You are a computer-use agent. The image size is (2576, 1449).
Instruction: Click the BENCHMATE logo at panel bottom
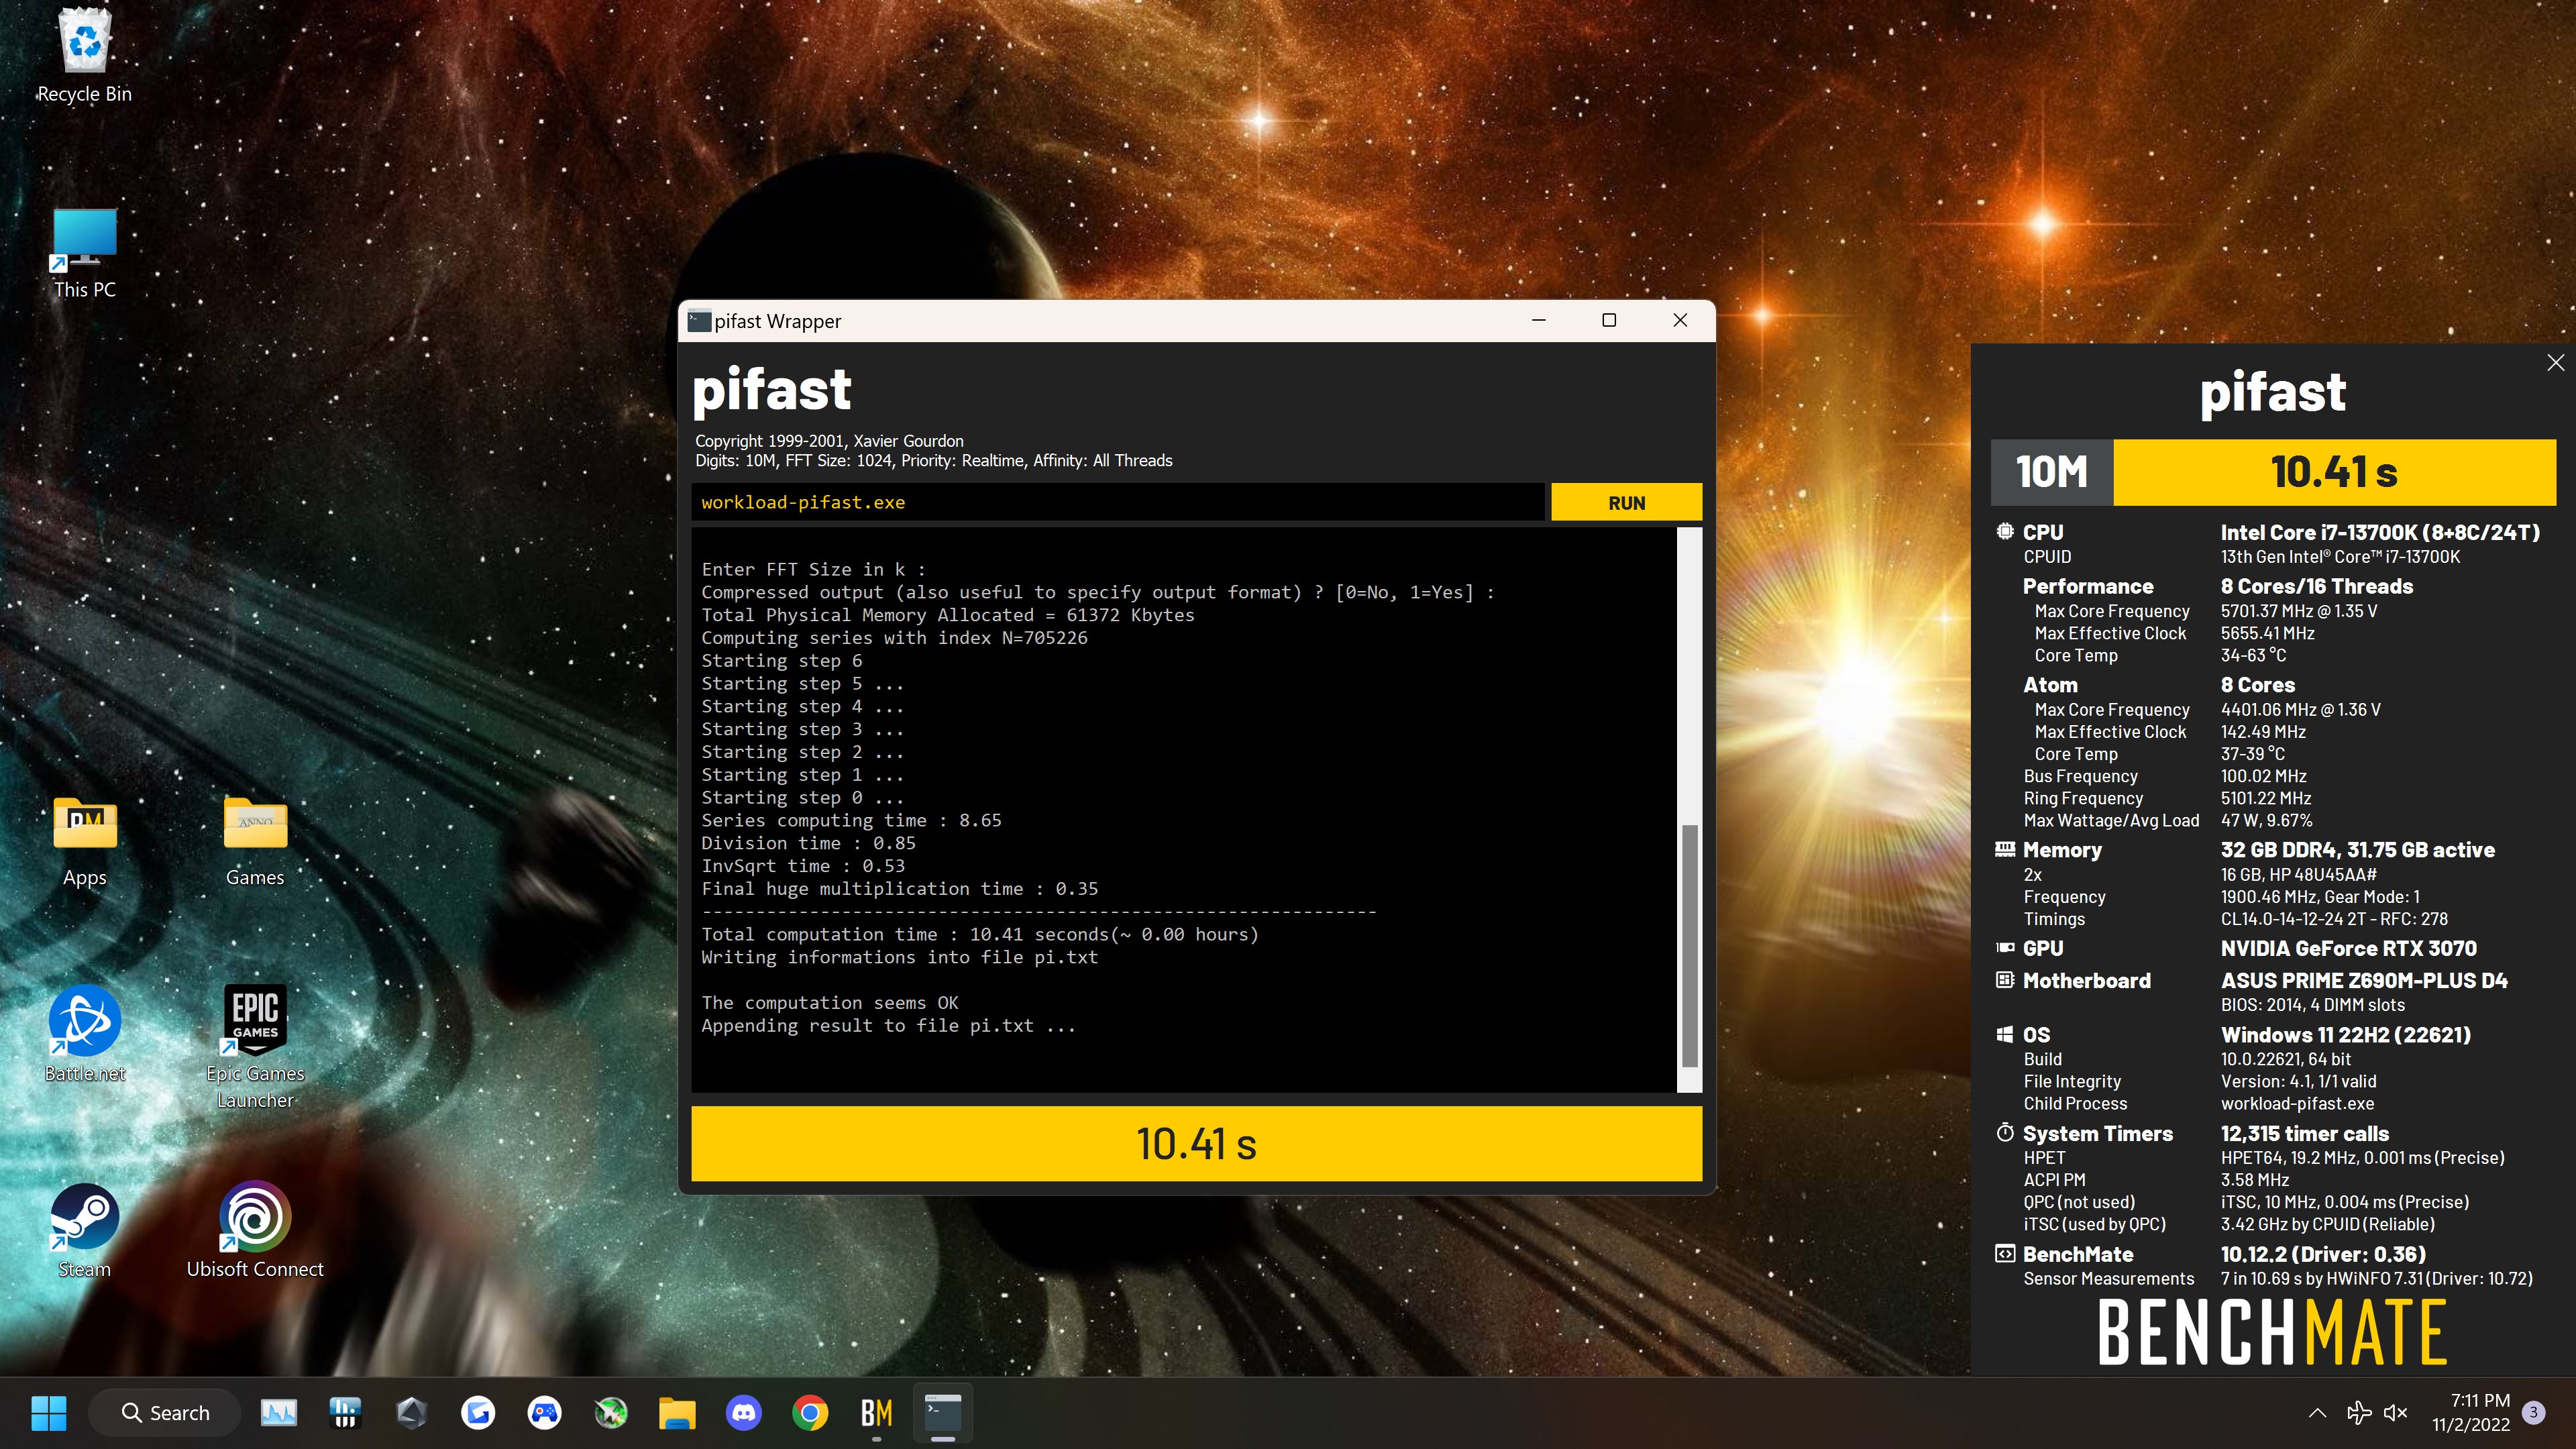coord(2272,1332)
